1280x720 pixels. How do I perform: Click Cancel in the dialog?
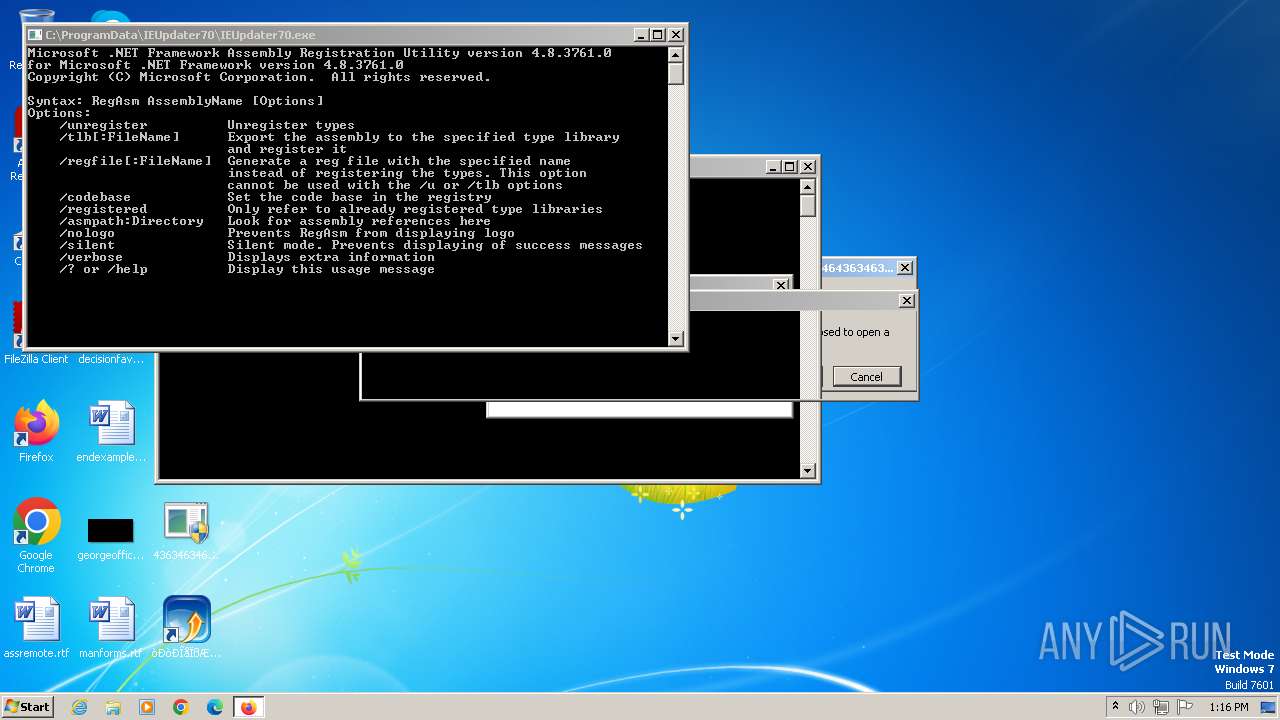[x=866, y=376]
